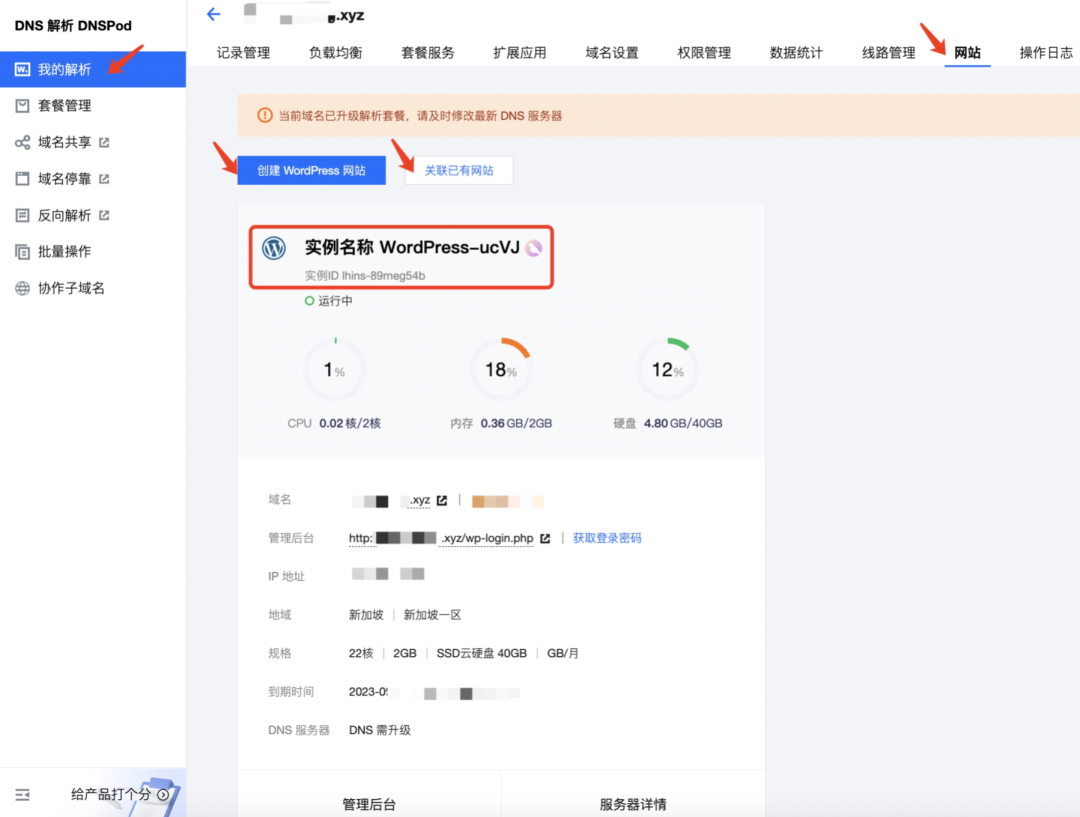The image size is (1080, 817).
Task: Click the 协作子域名 globe icon
Action: coord(22,288)
